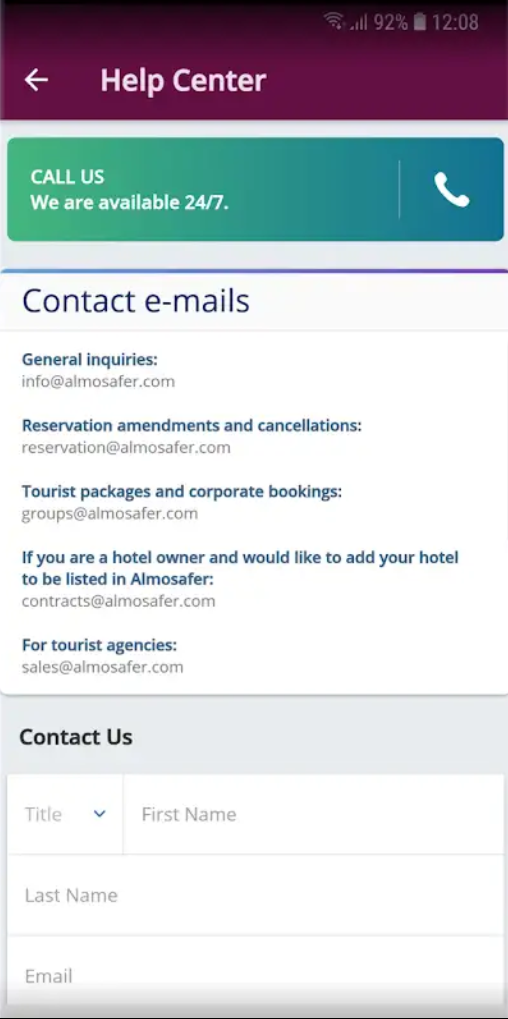Image resolution: width=508 pixels, height=1019 pixels.
Task: Tap the Contact e-mails heading
Action: pyautogui.click(x=136, y=301)
